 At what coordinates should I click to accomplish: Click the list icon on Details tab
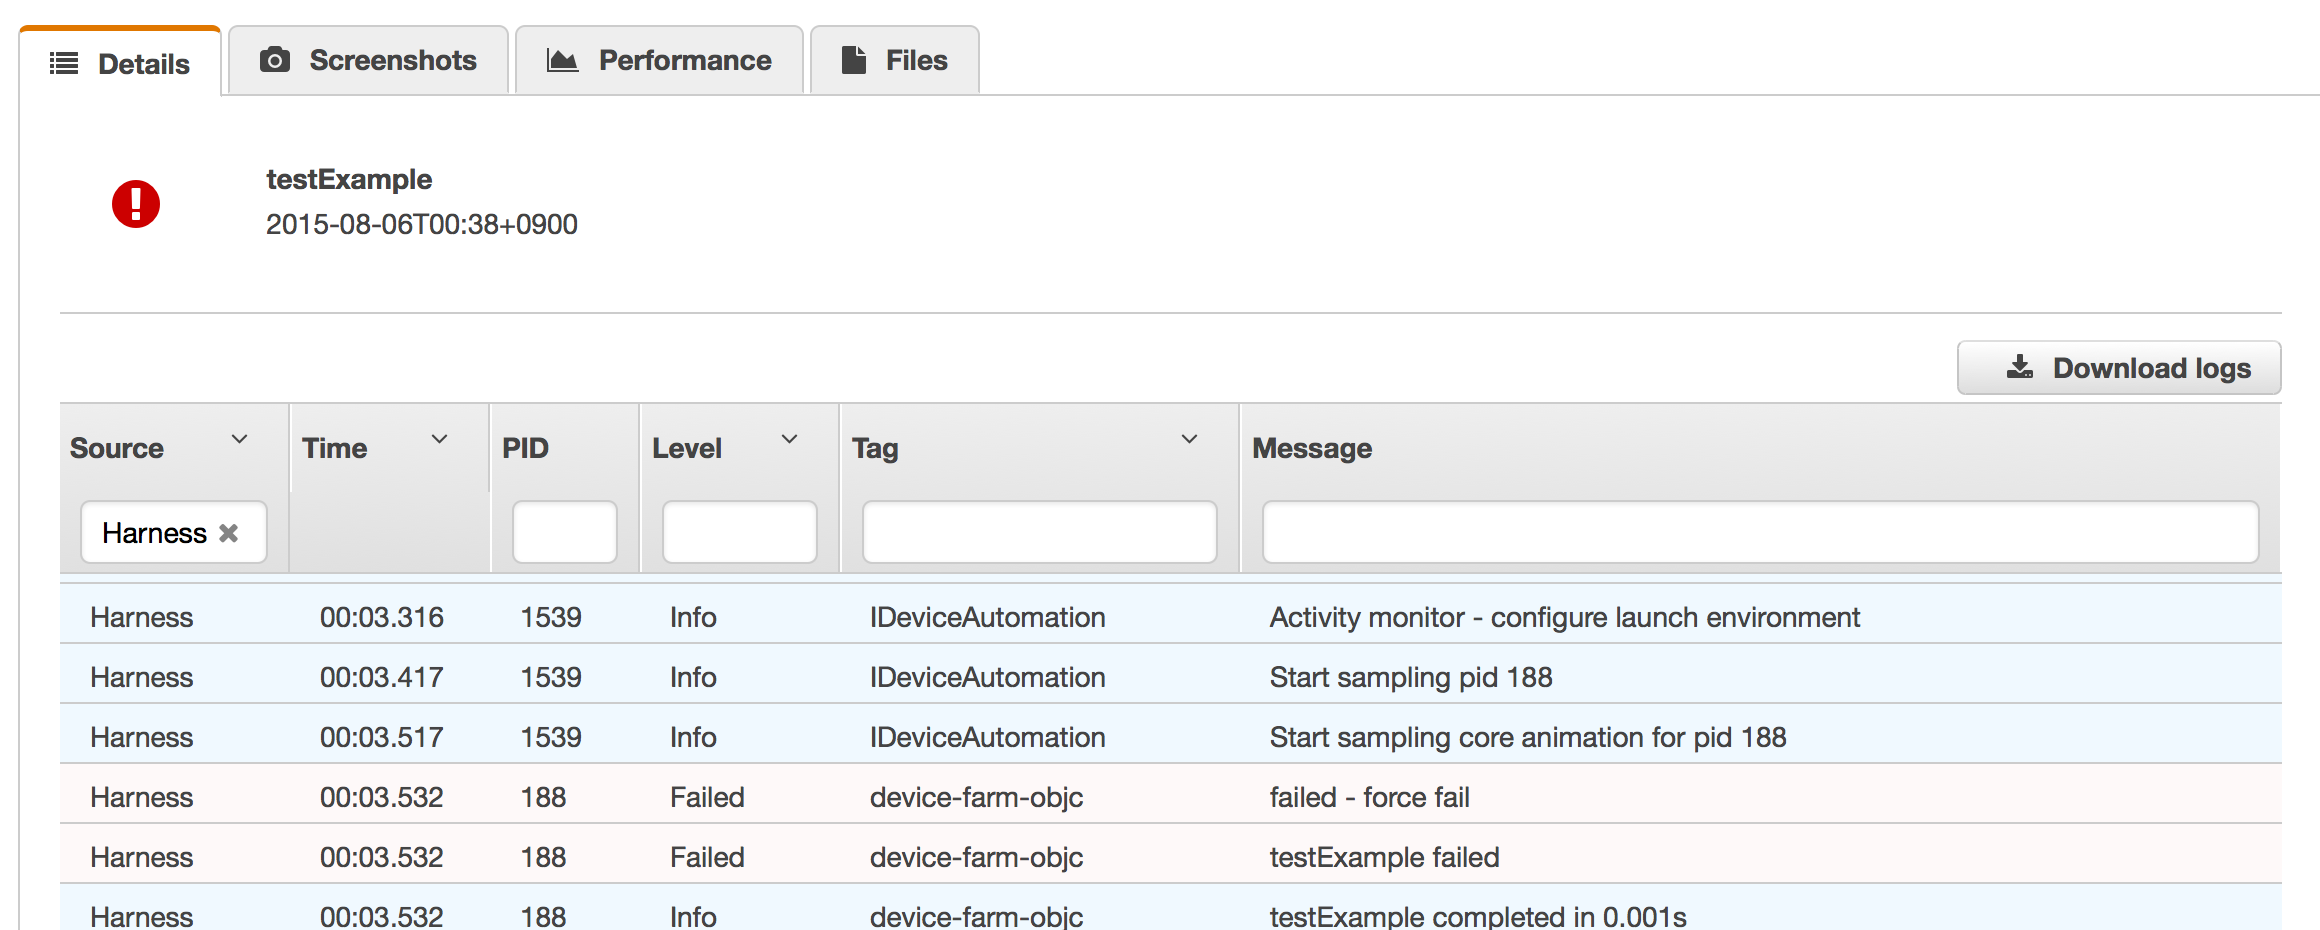[x=64, y=64]
